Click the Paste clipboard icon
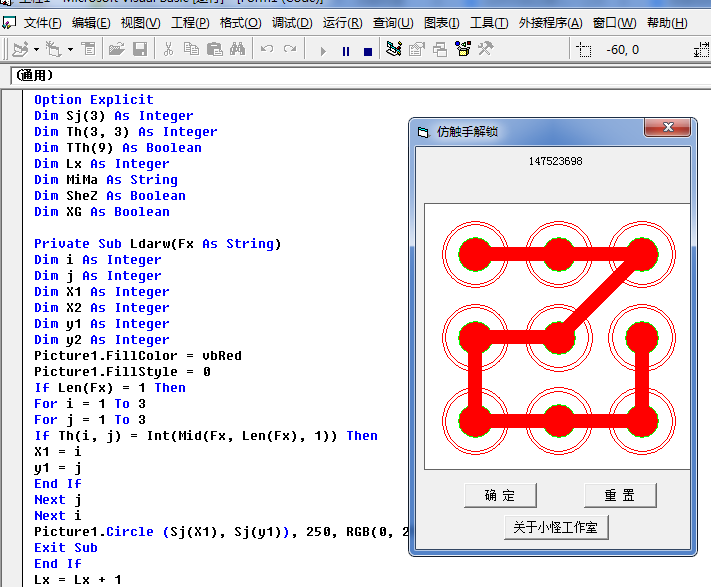711x587 pixels. 214,49
